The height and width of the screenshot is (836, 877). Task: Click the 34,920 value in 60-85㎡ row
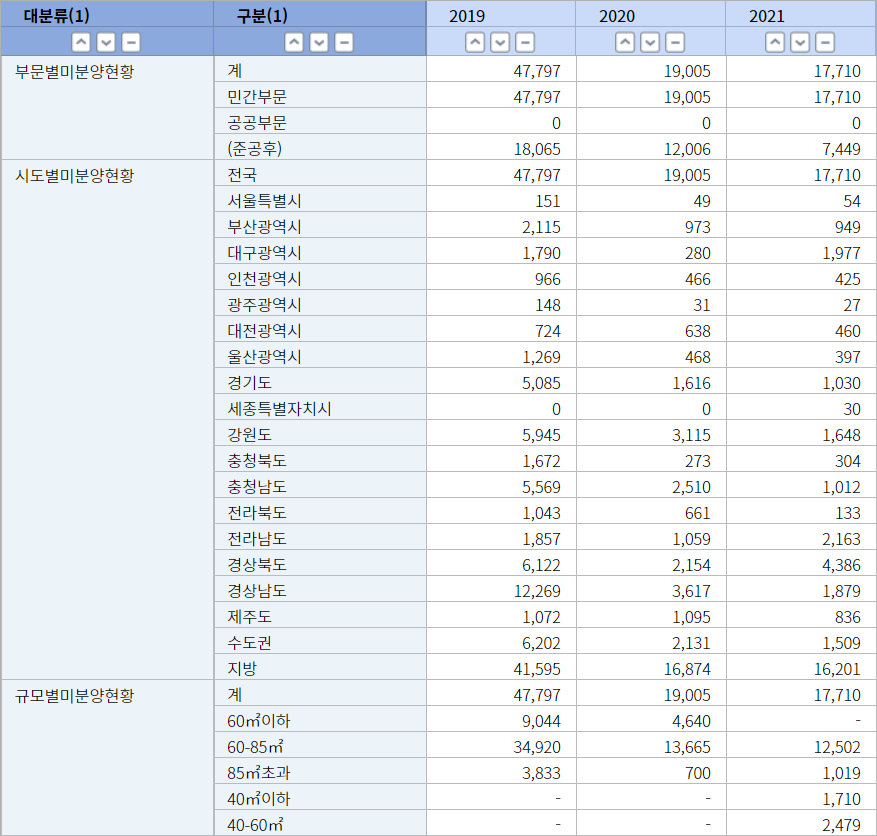pos(537,747)
